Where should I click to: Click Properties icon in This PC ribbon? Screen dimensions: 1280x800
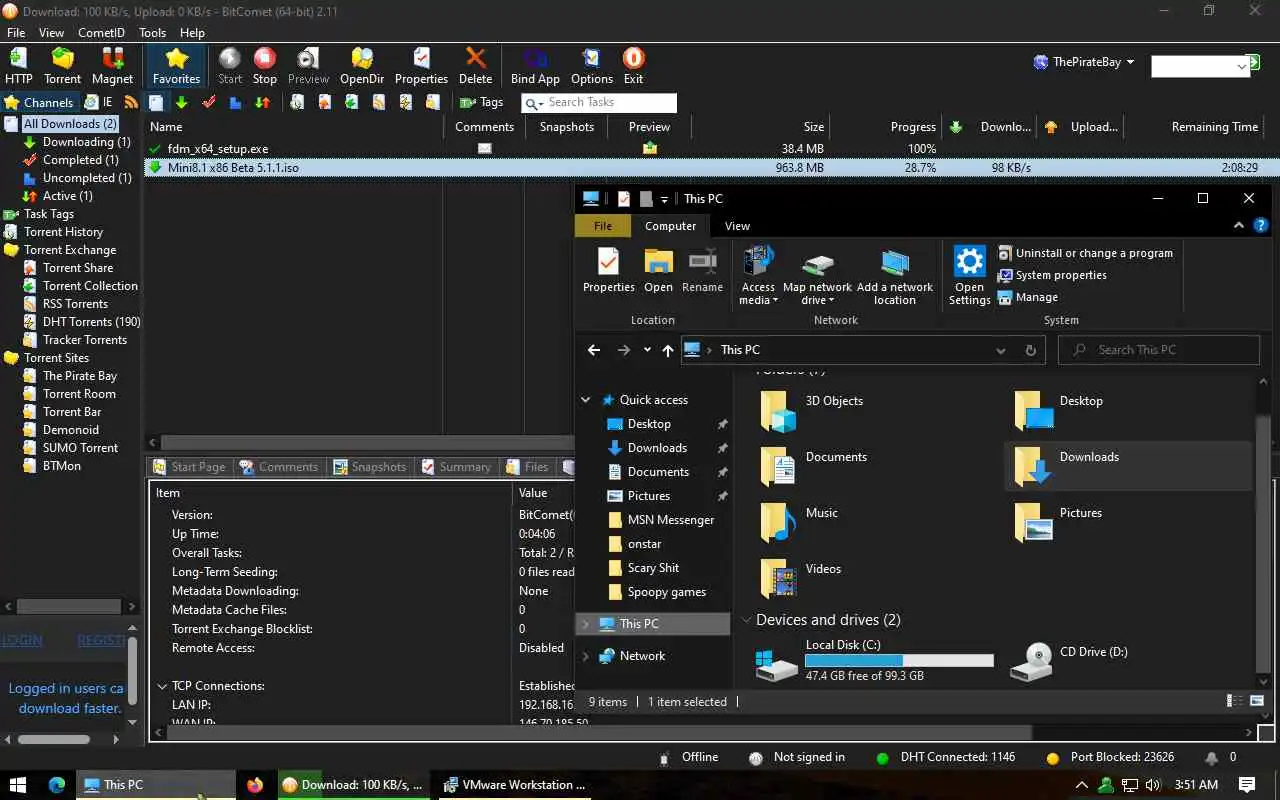[608, 271]
